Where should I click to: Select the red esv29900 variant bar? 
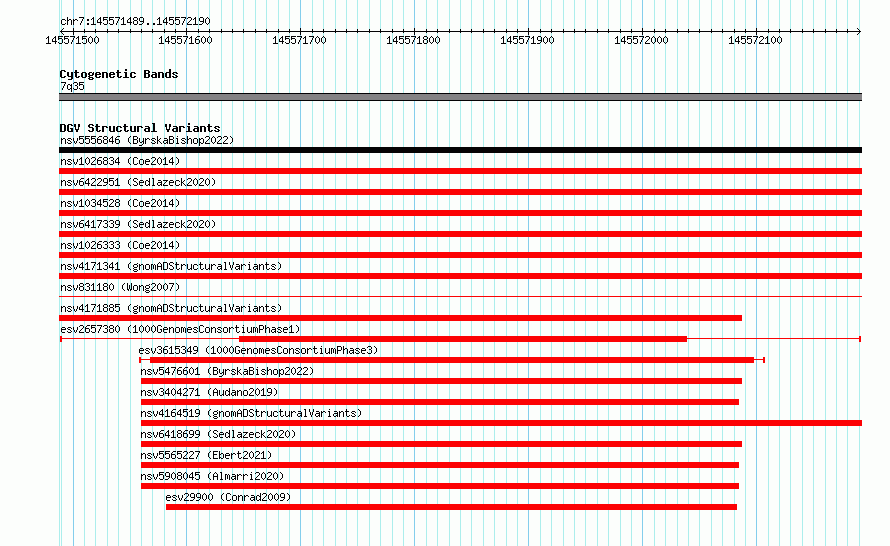coord(451,507)
